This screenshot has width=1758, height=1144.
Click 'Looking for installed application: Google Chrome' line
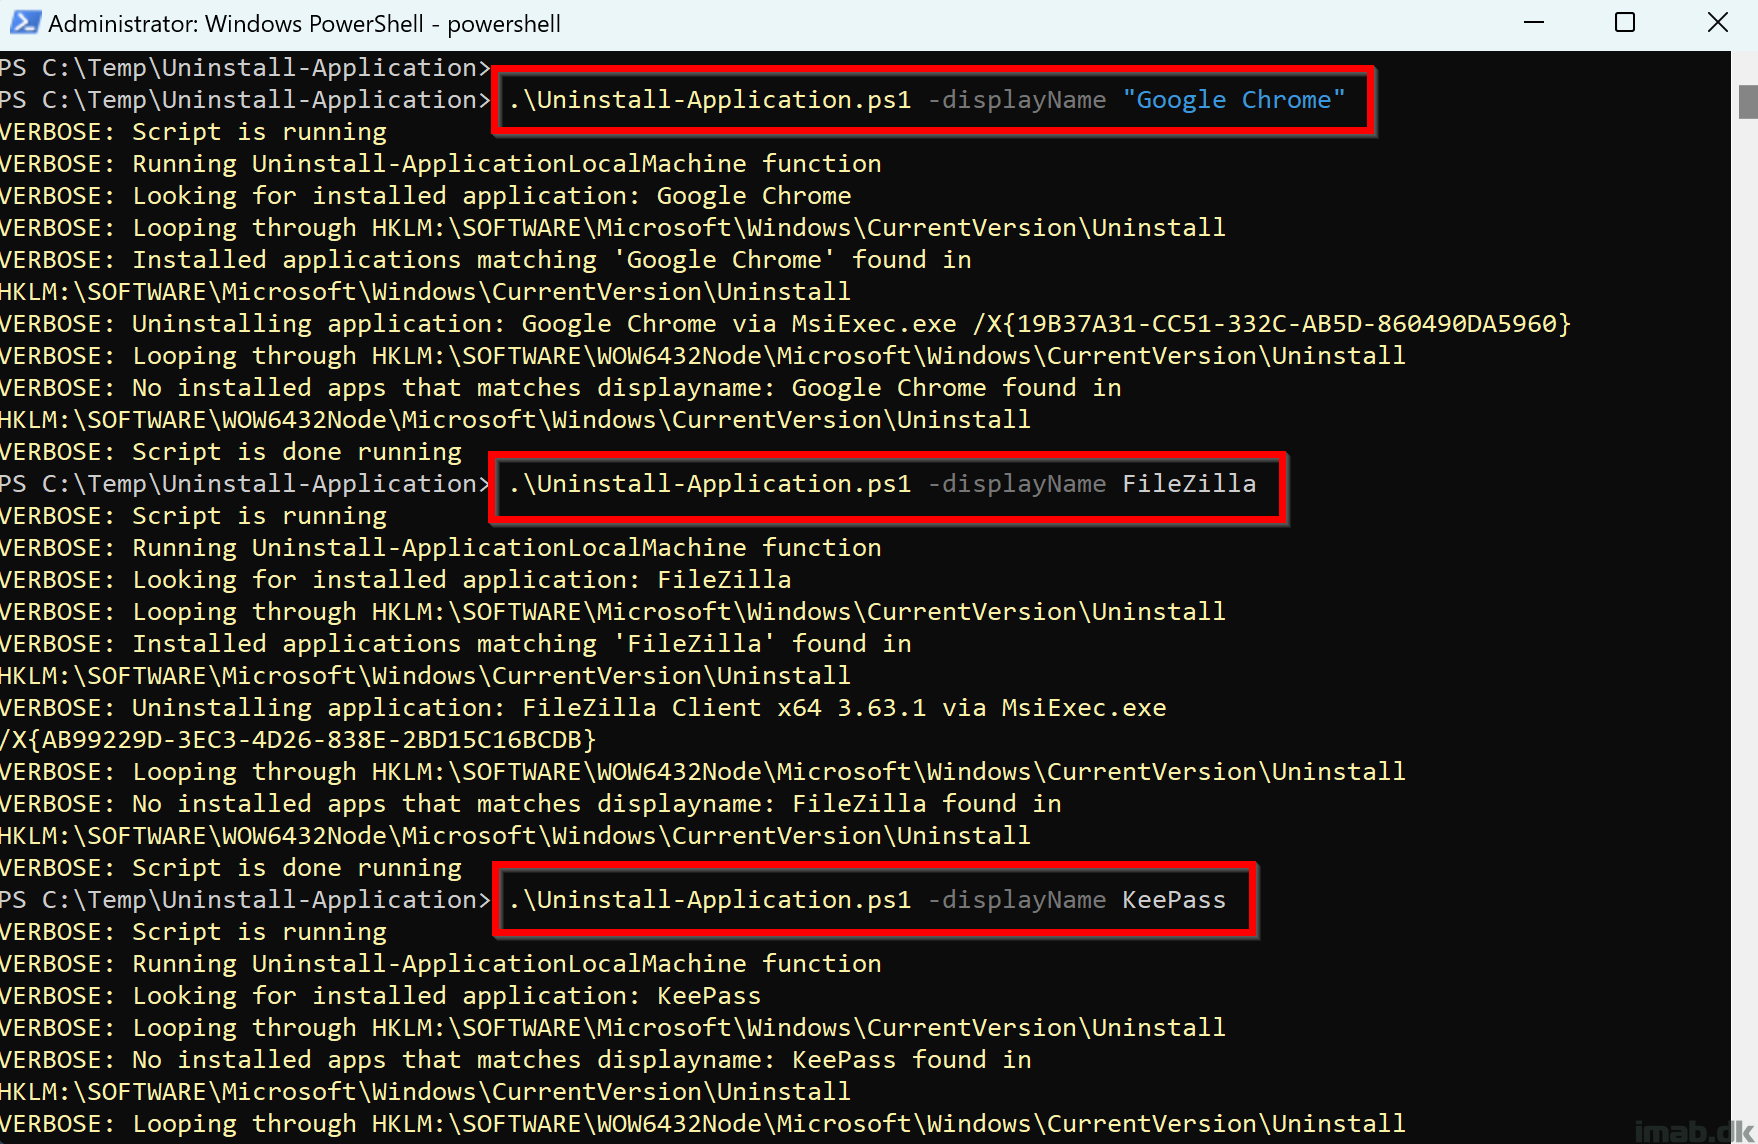click(426, 196)
